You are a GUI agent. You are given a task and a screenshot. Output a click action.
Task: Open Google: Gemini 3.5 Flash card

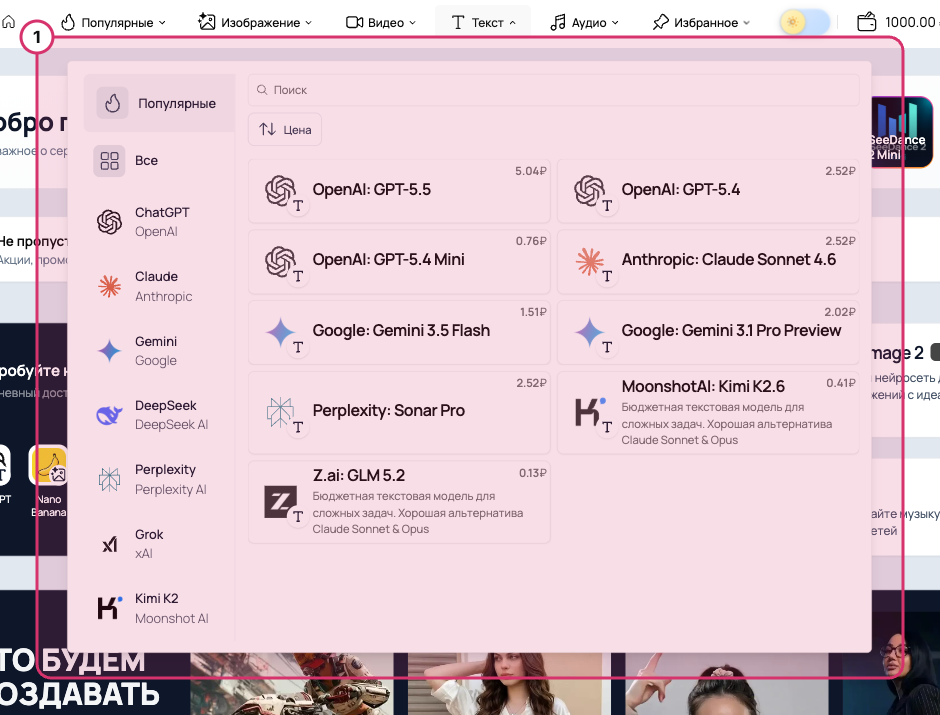tap(399, 333)
